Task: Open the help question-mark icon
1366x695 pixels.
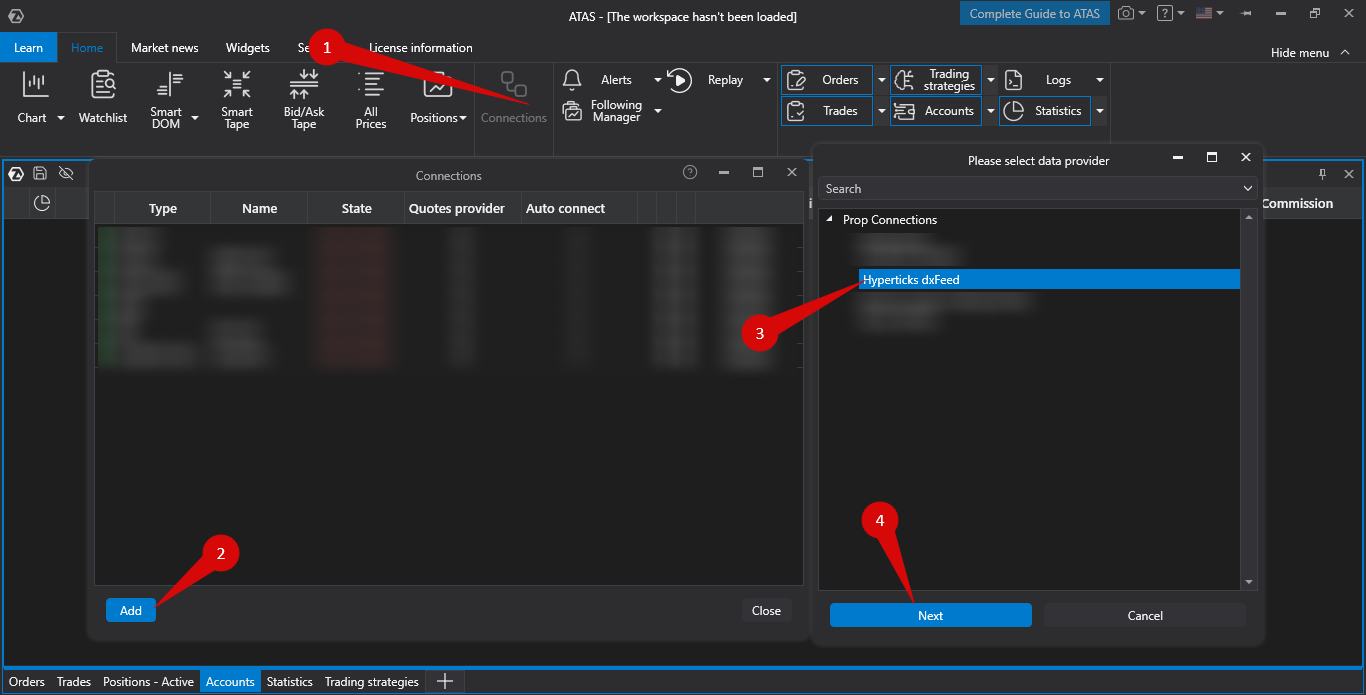Action: point(1164,13)
